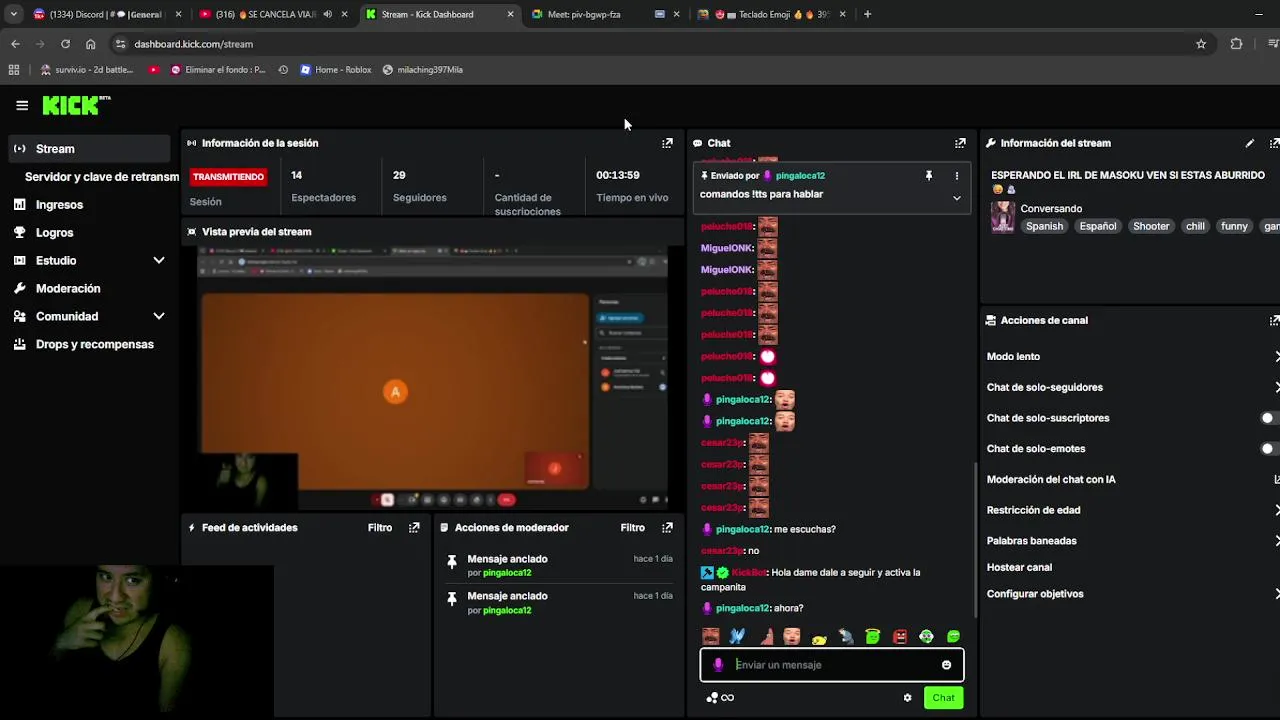
Task: Open the Eliminar el fondo bookmark
Action: pos(218,70)
